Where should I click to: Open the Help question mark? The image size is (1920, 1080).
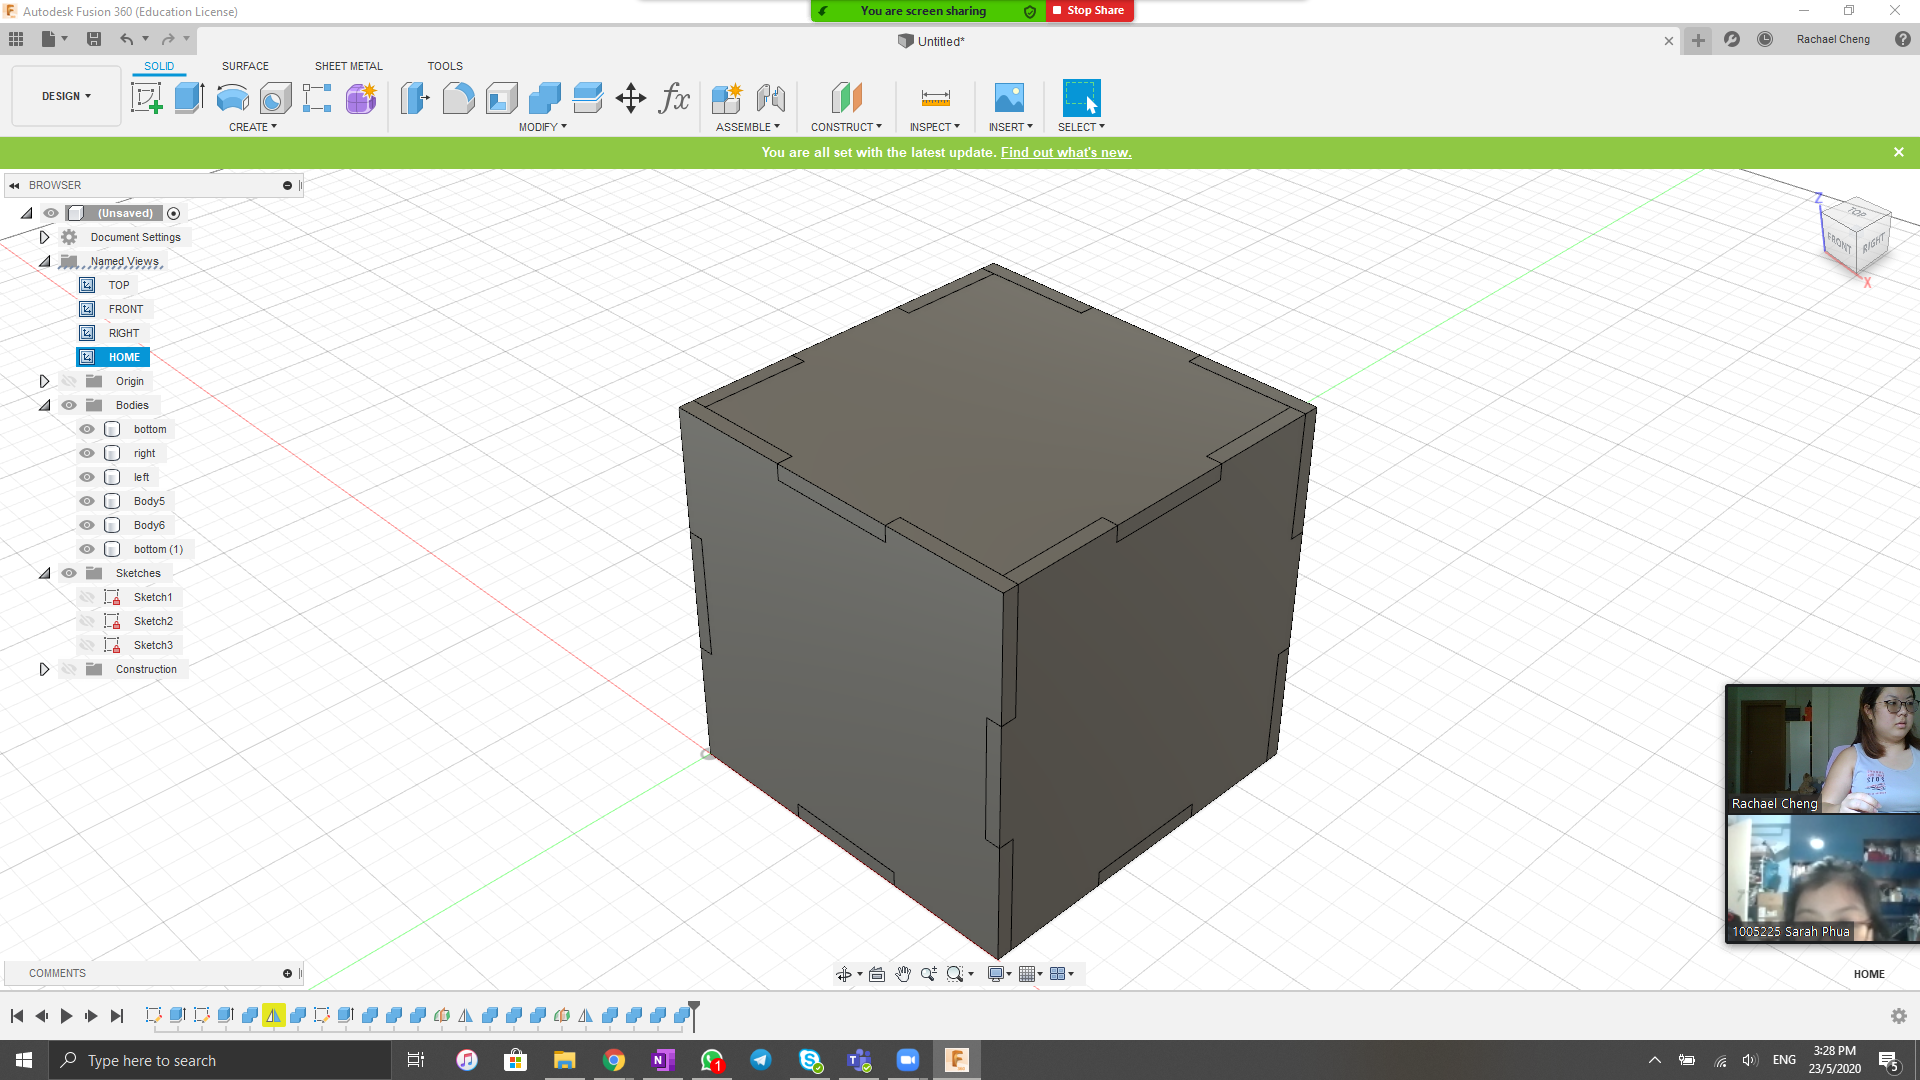pyautogui.click(x=1902, y=39)
